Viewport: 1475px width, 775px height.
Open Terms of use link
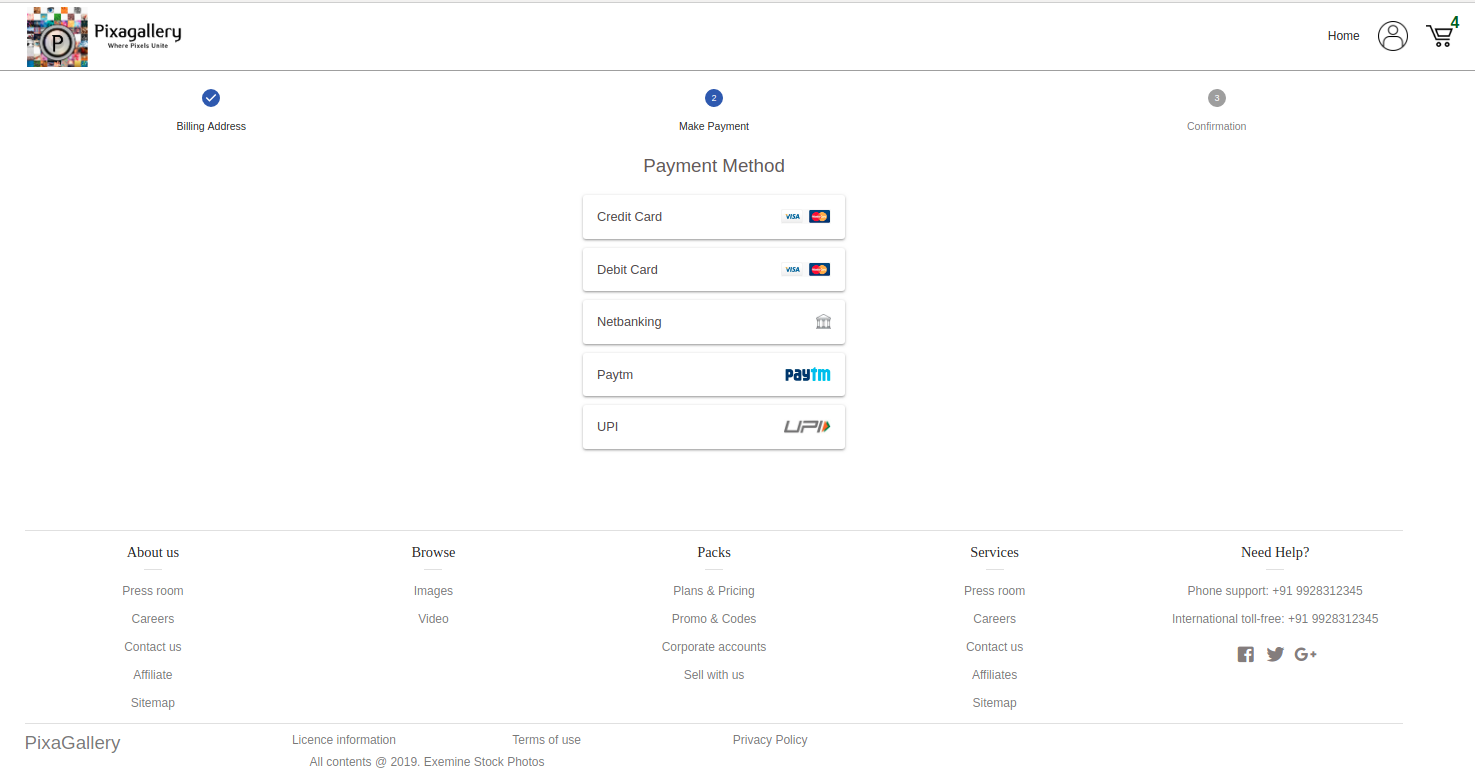point(546,740)
